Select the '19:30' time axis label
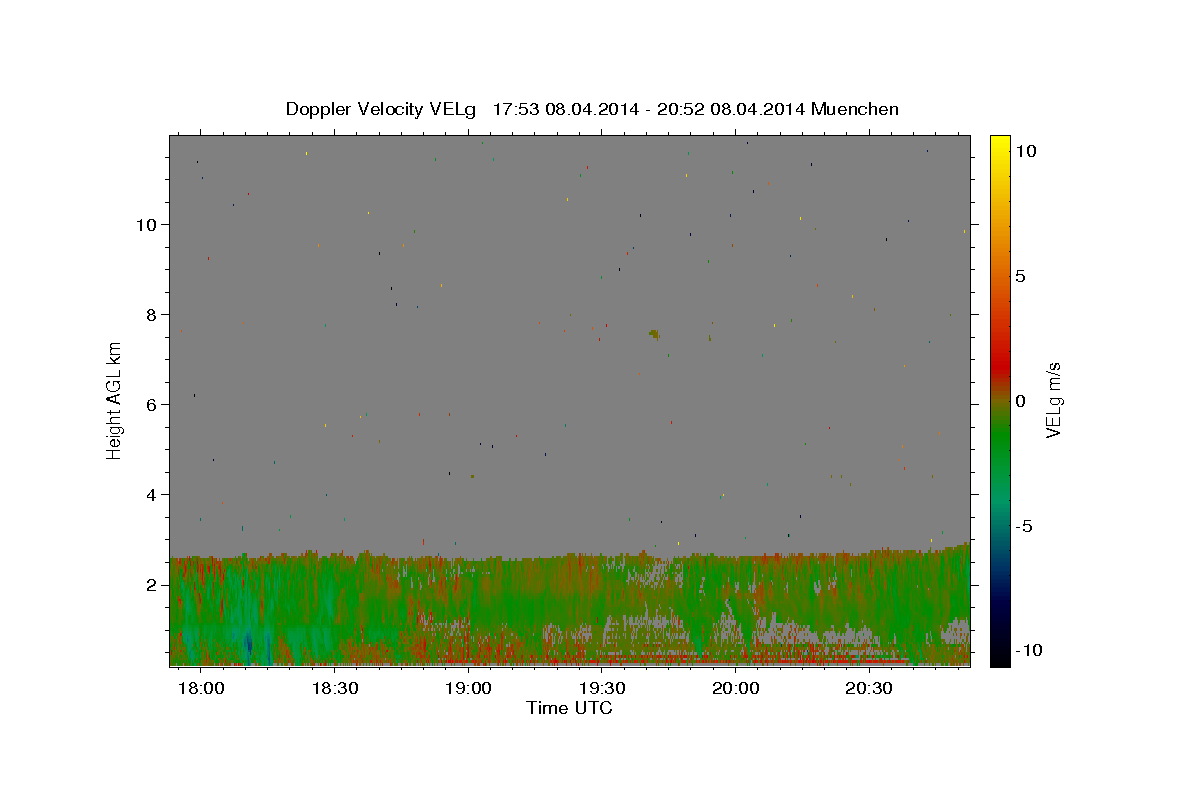Image resolution: width=1200 pixels, height=800 pixels. [x=603, y=688]
